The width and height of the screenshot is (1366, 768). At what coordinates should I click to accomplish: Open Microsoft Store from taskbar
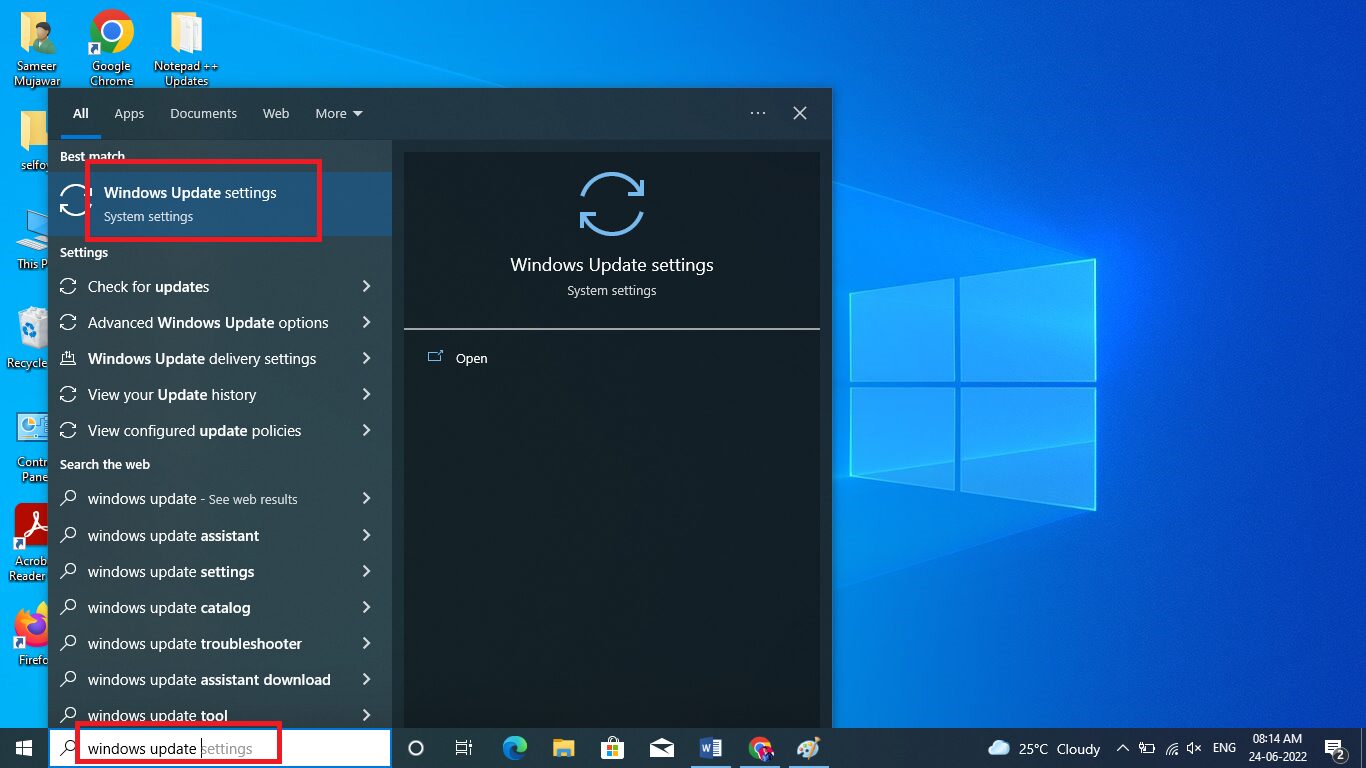tap(612, 748)
